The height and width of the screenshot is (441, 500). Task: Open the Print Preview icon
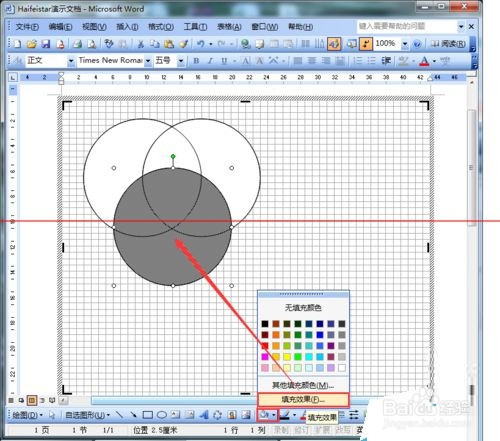[91, 44]
